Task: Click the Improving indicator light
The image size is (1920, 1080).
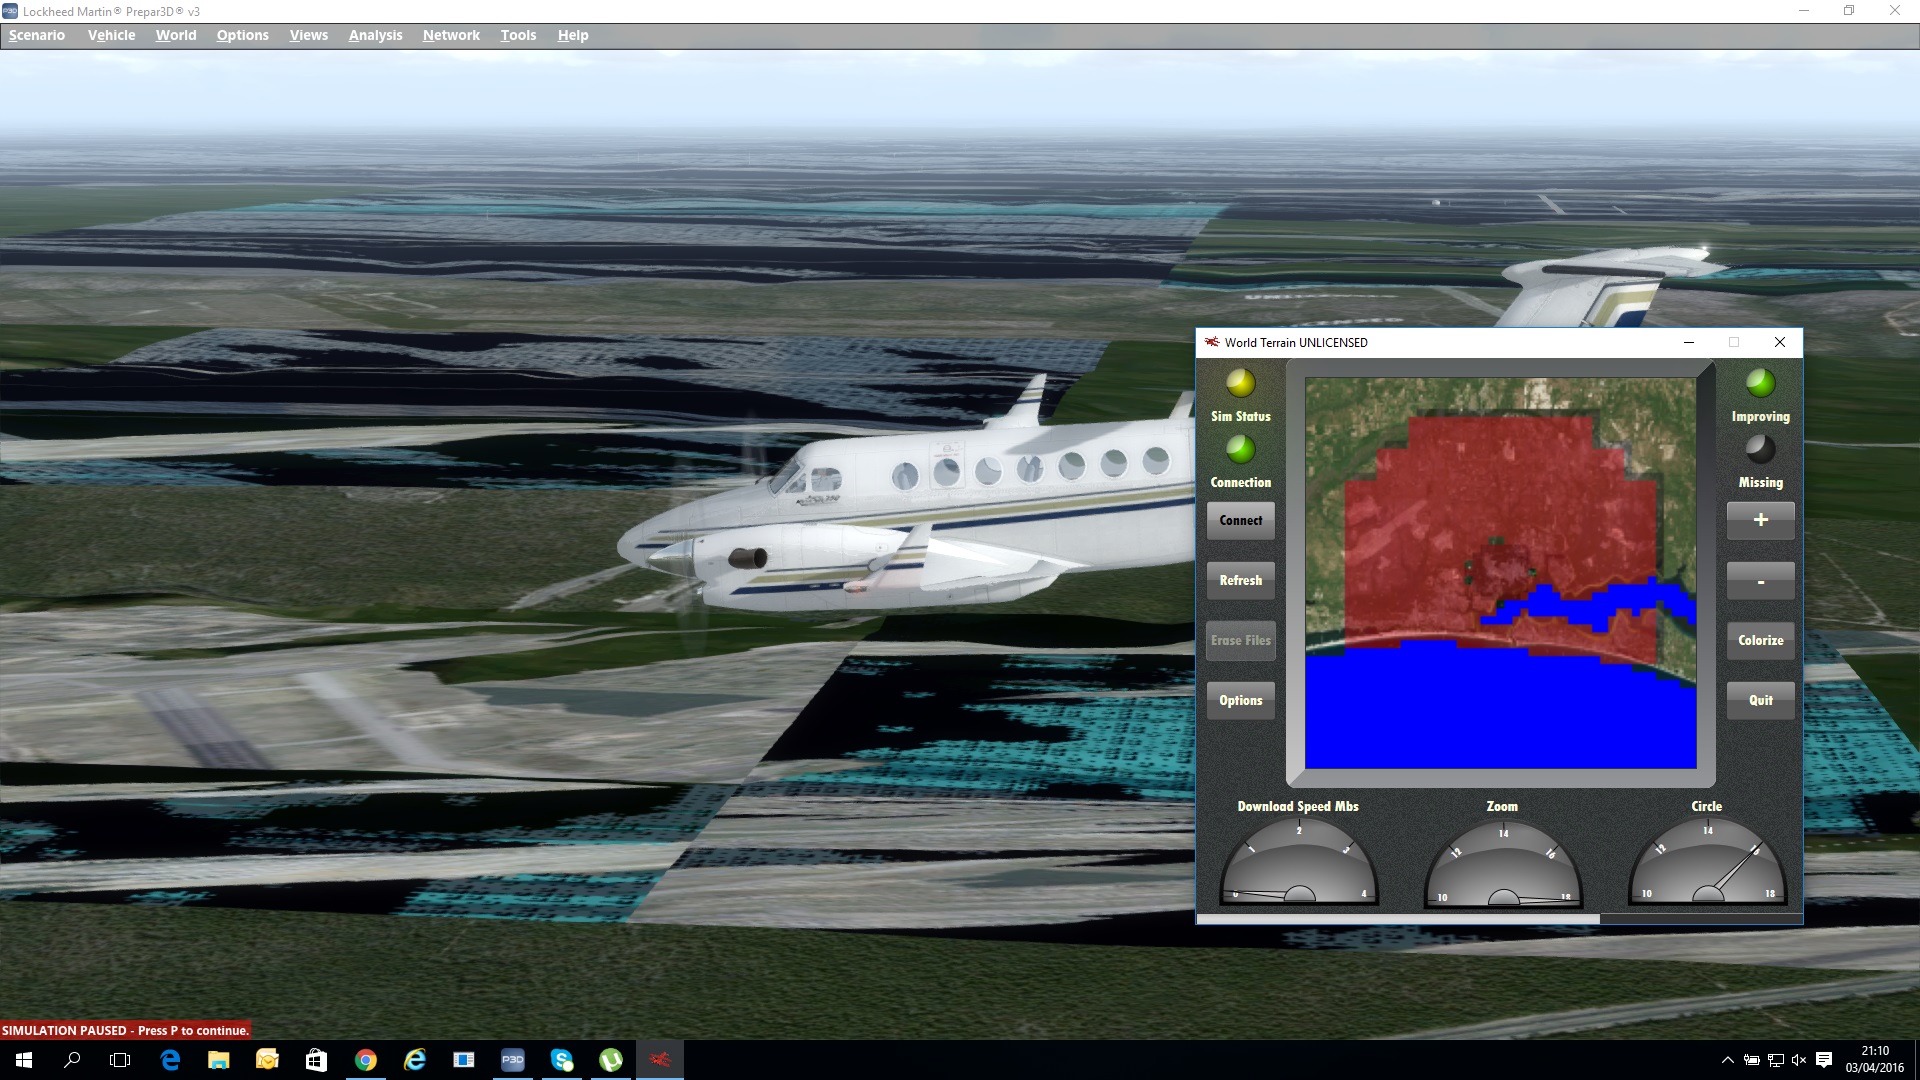Action: point(1761,383)
